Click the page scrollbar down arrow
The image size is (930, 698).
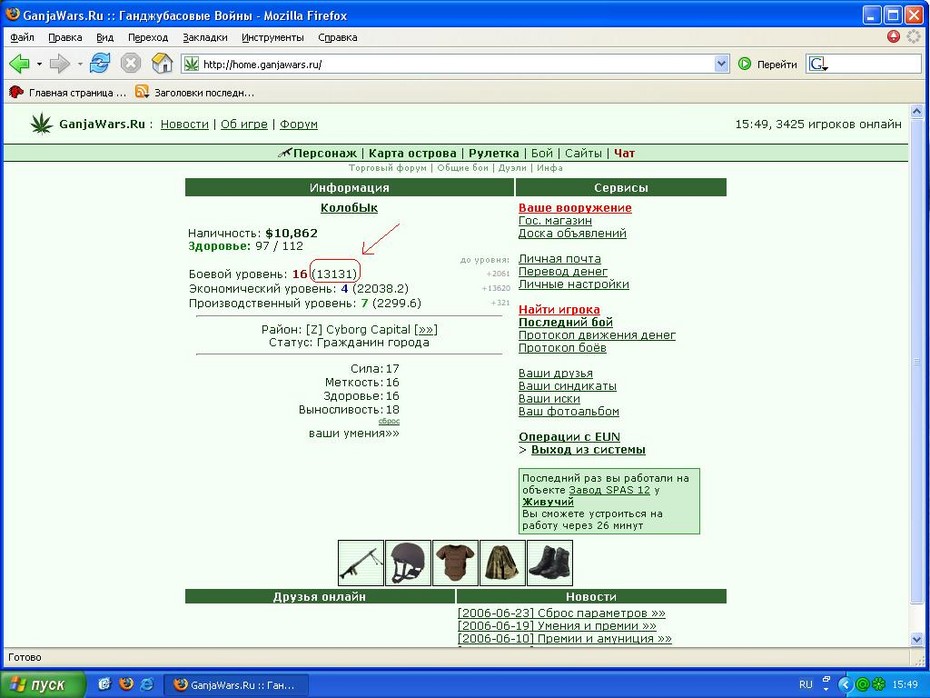point(916,639)
